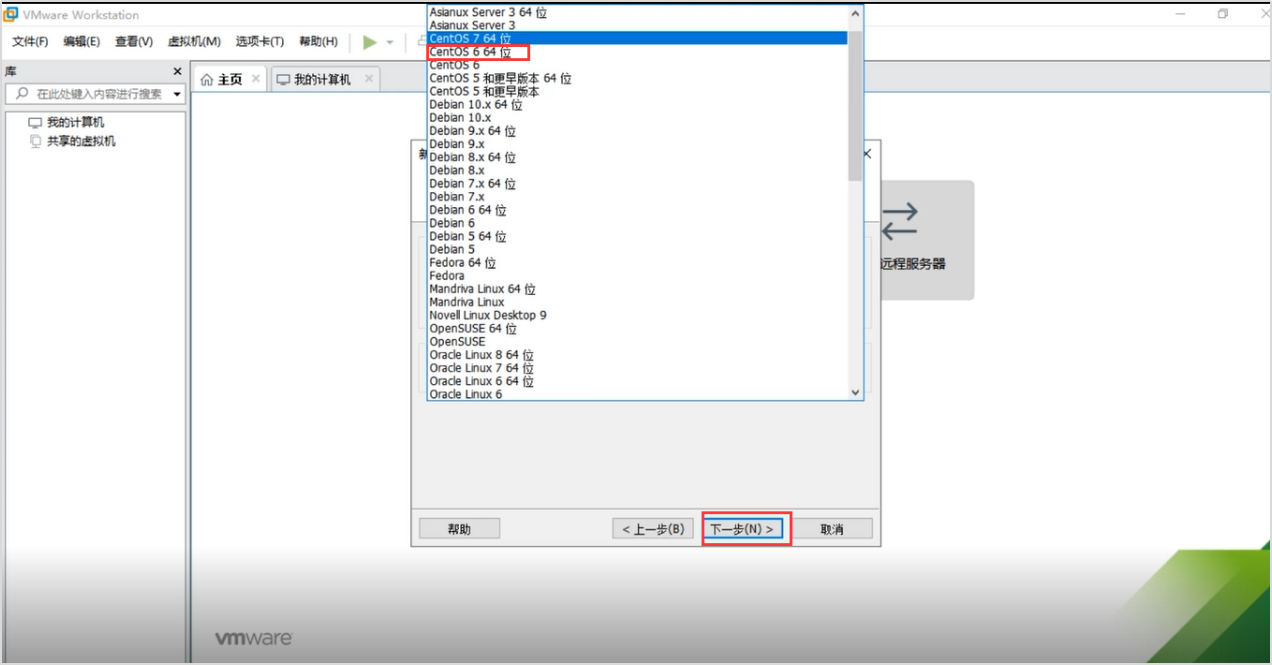The height and width of the screenshot is (665, 1272).
Task: Click the monitor icon on 我的计算机 tab
Action: (x=283, y=79)
